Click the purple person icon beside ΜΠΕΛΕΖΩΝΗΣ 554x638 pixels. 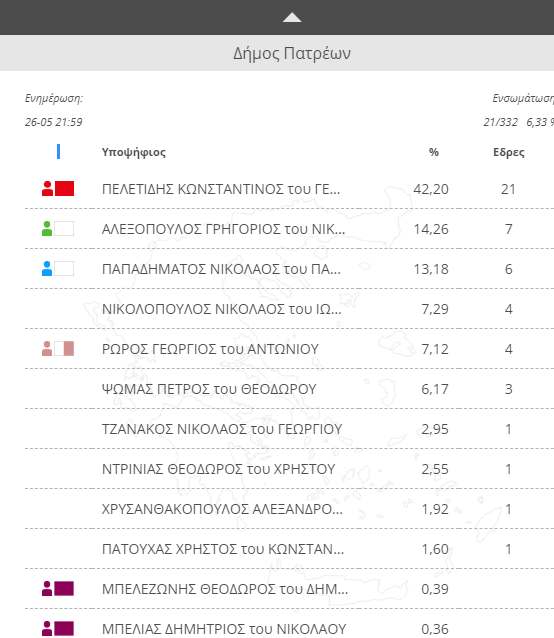[x=47, y=589]
